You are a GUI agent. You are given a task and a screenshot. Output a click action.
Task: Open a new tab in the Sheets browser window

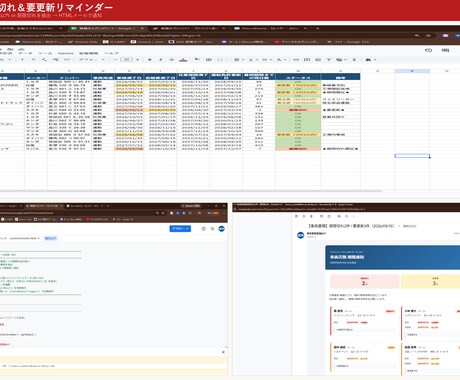[x=317, y=29]
